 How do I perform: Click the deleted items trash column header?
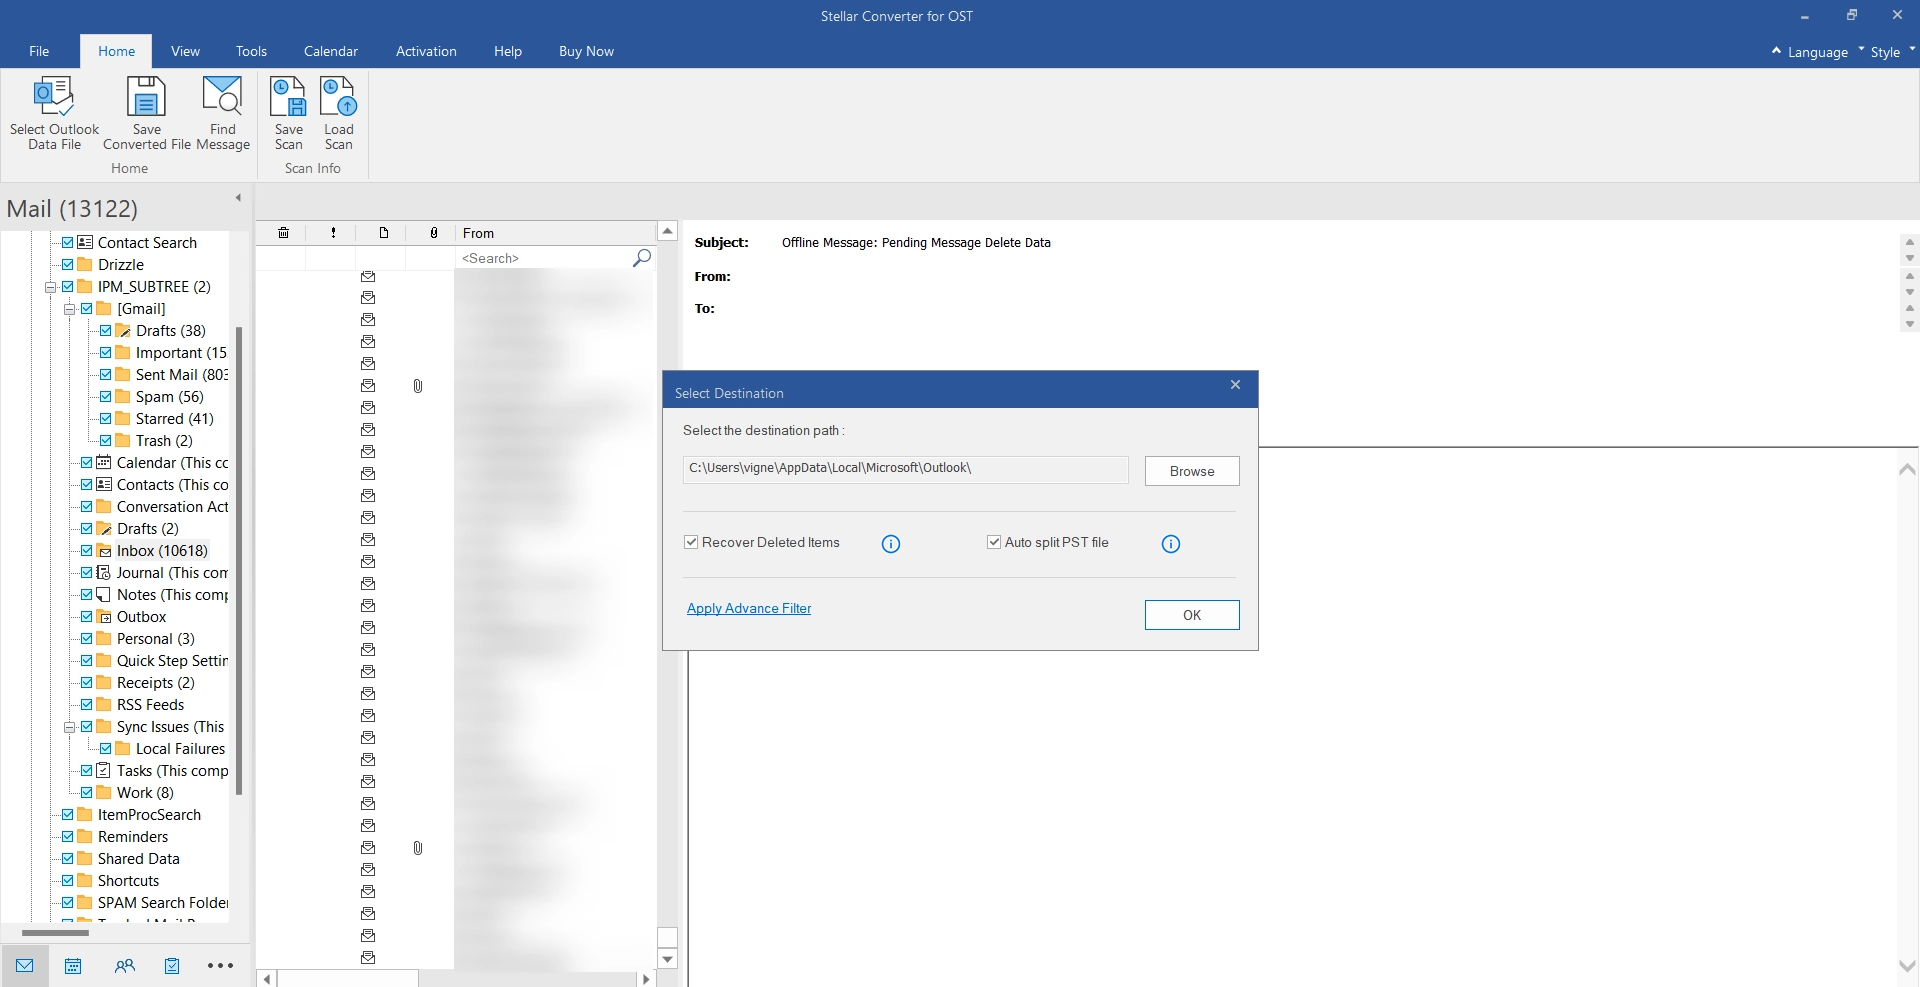(x=283, y=233)
